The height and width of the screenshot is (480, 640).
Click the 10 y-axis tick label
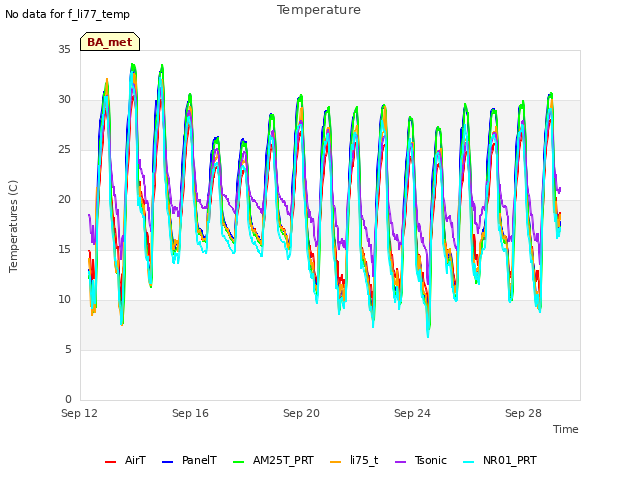(64, 300)
